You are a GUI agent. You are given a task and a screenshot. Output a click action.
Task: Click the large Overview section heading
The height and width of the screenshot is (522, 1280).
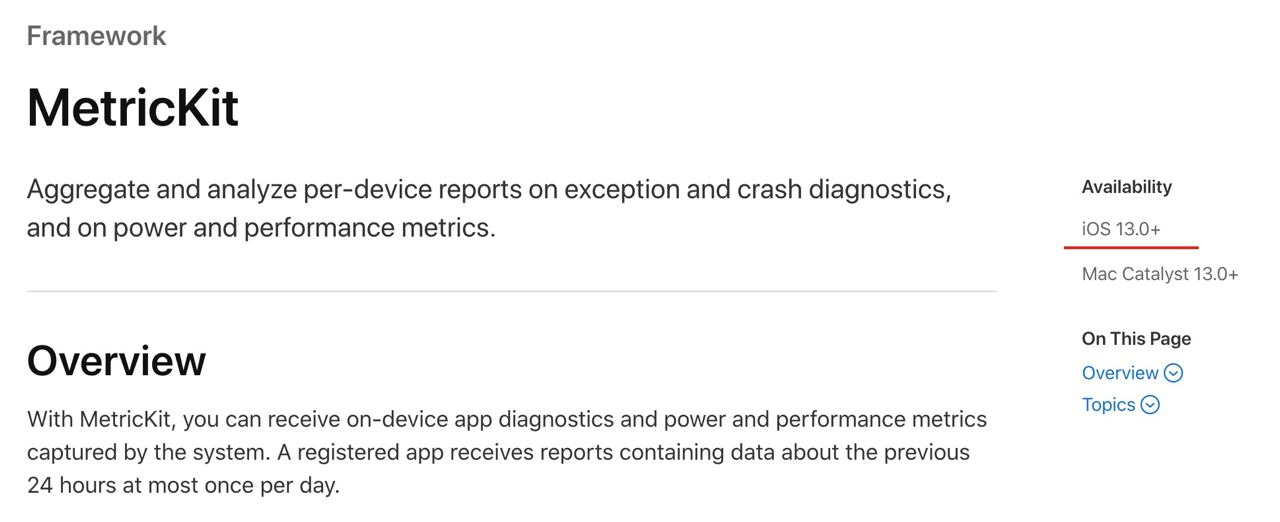(x=116, y=361)
